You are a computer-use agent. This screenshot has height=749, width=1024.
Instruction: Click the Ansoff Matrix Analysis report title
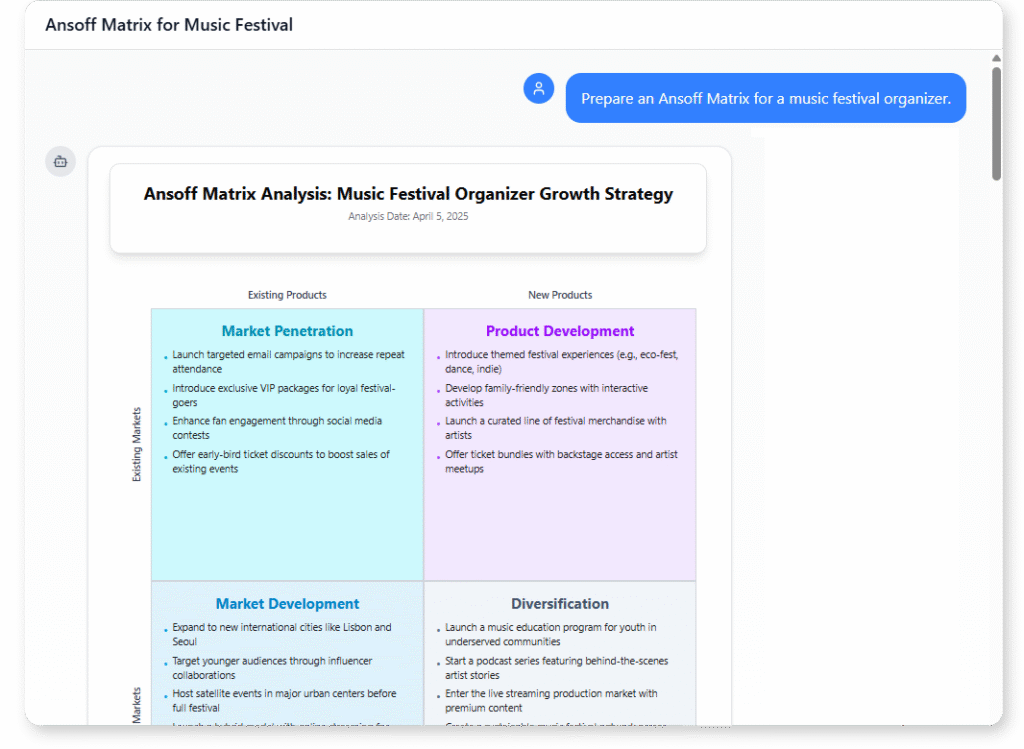click(408, 193)
